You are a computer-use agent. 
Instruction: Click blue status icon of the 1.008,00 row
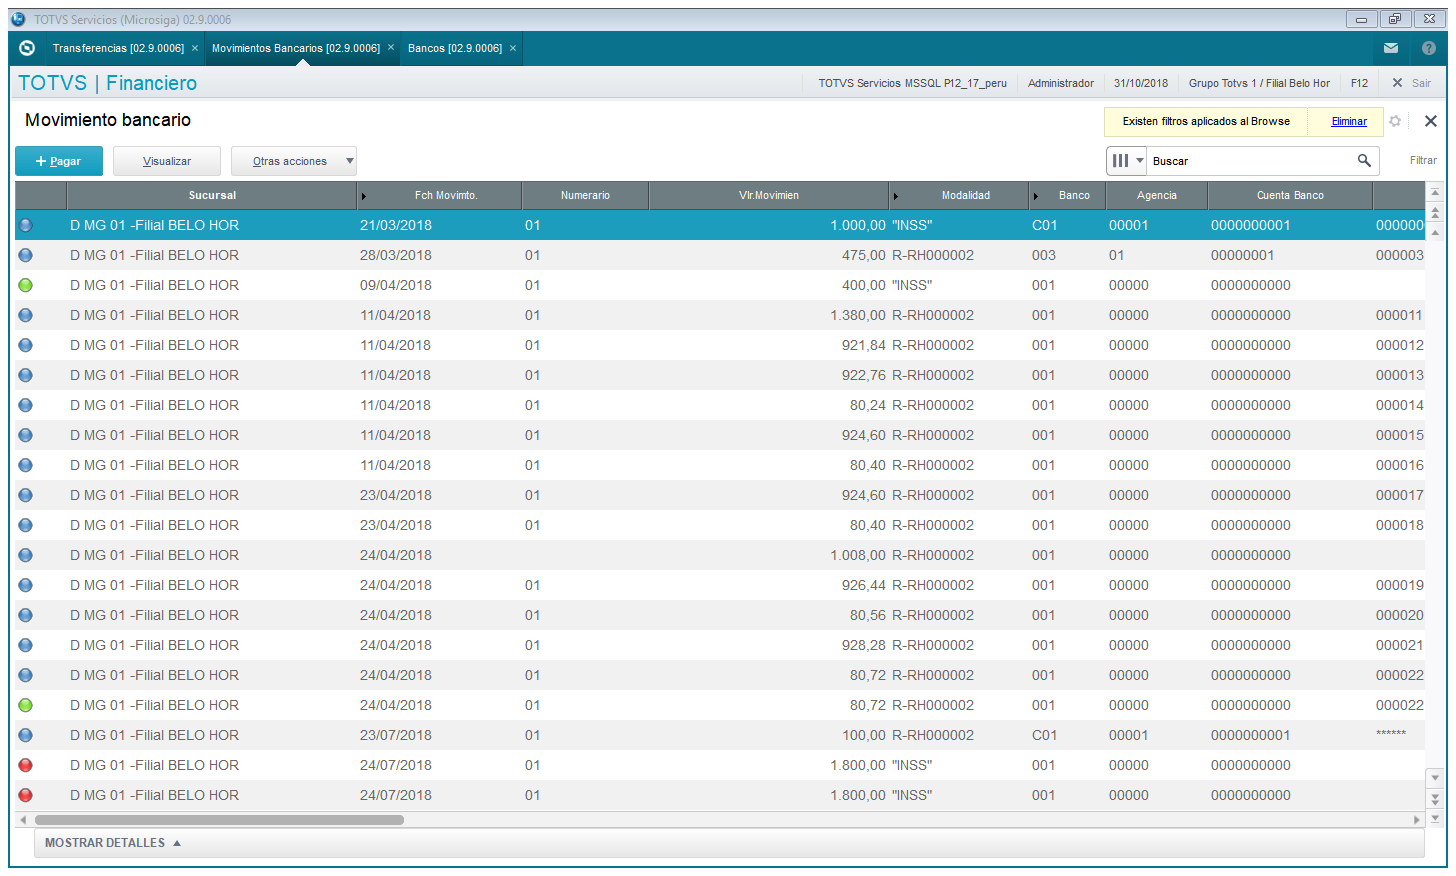(26, 555)
